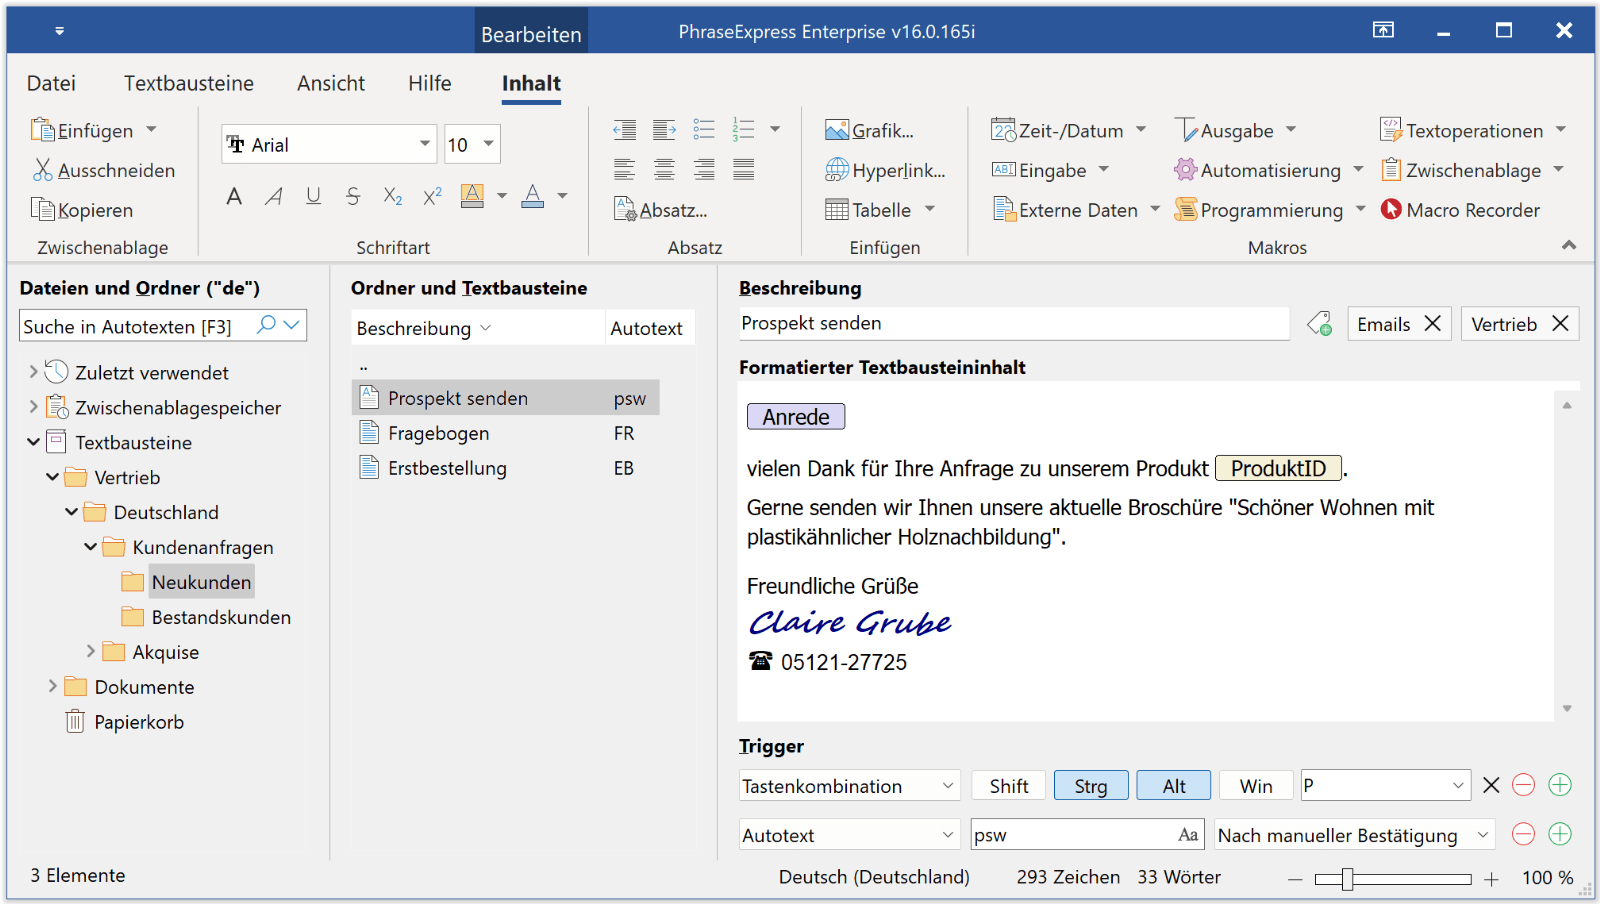Viewport: 1600px width, 904px height.
Task: Insert a bulleted list
Action: 704,129
